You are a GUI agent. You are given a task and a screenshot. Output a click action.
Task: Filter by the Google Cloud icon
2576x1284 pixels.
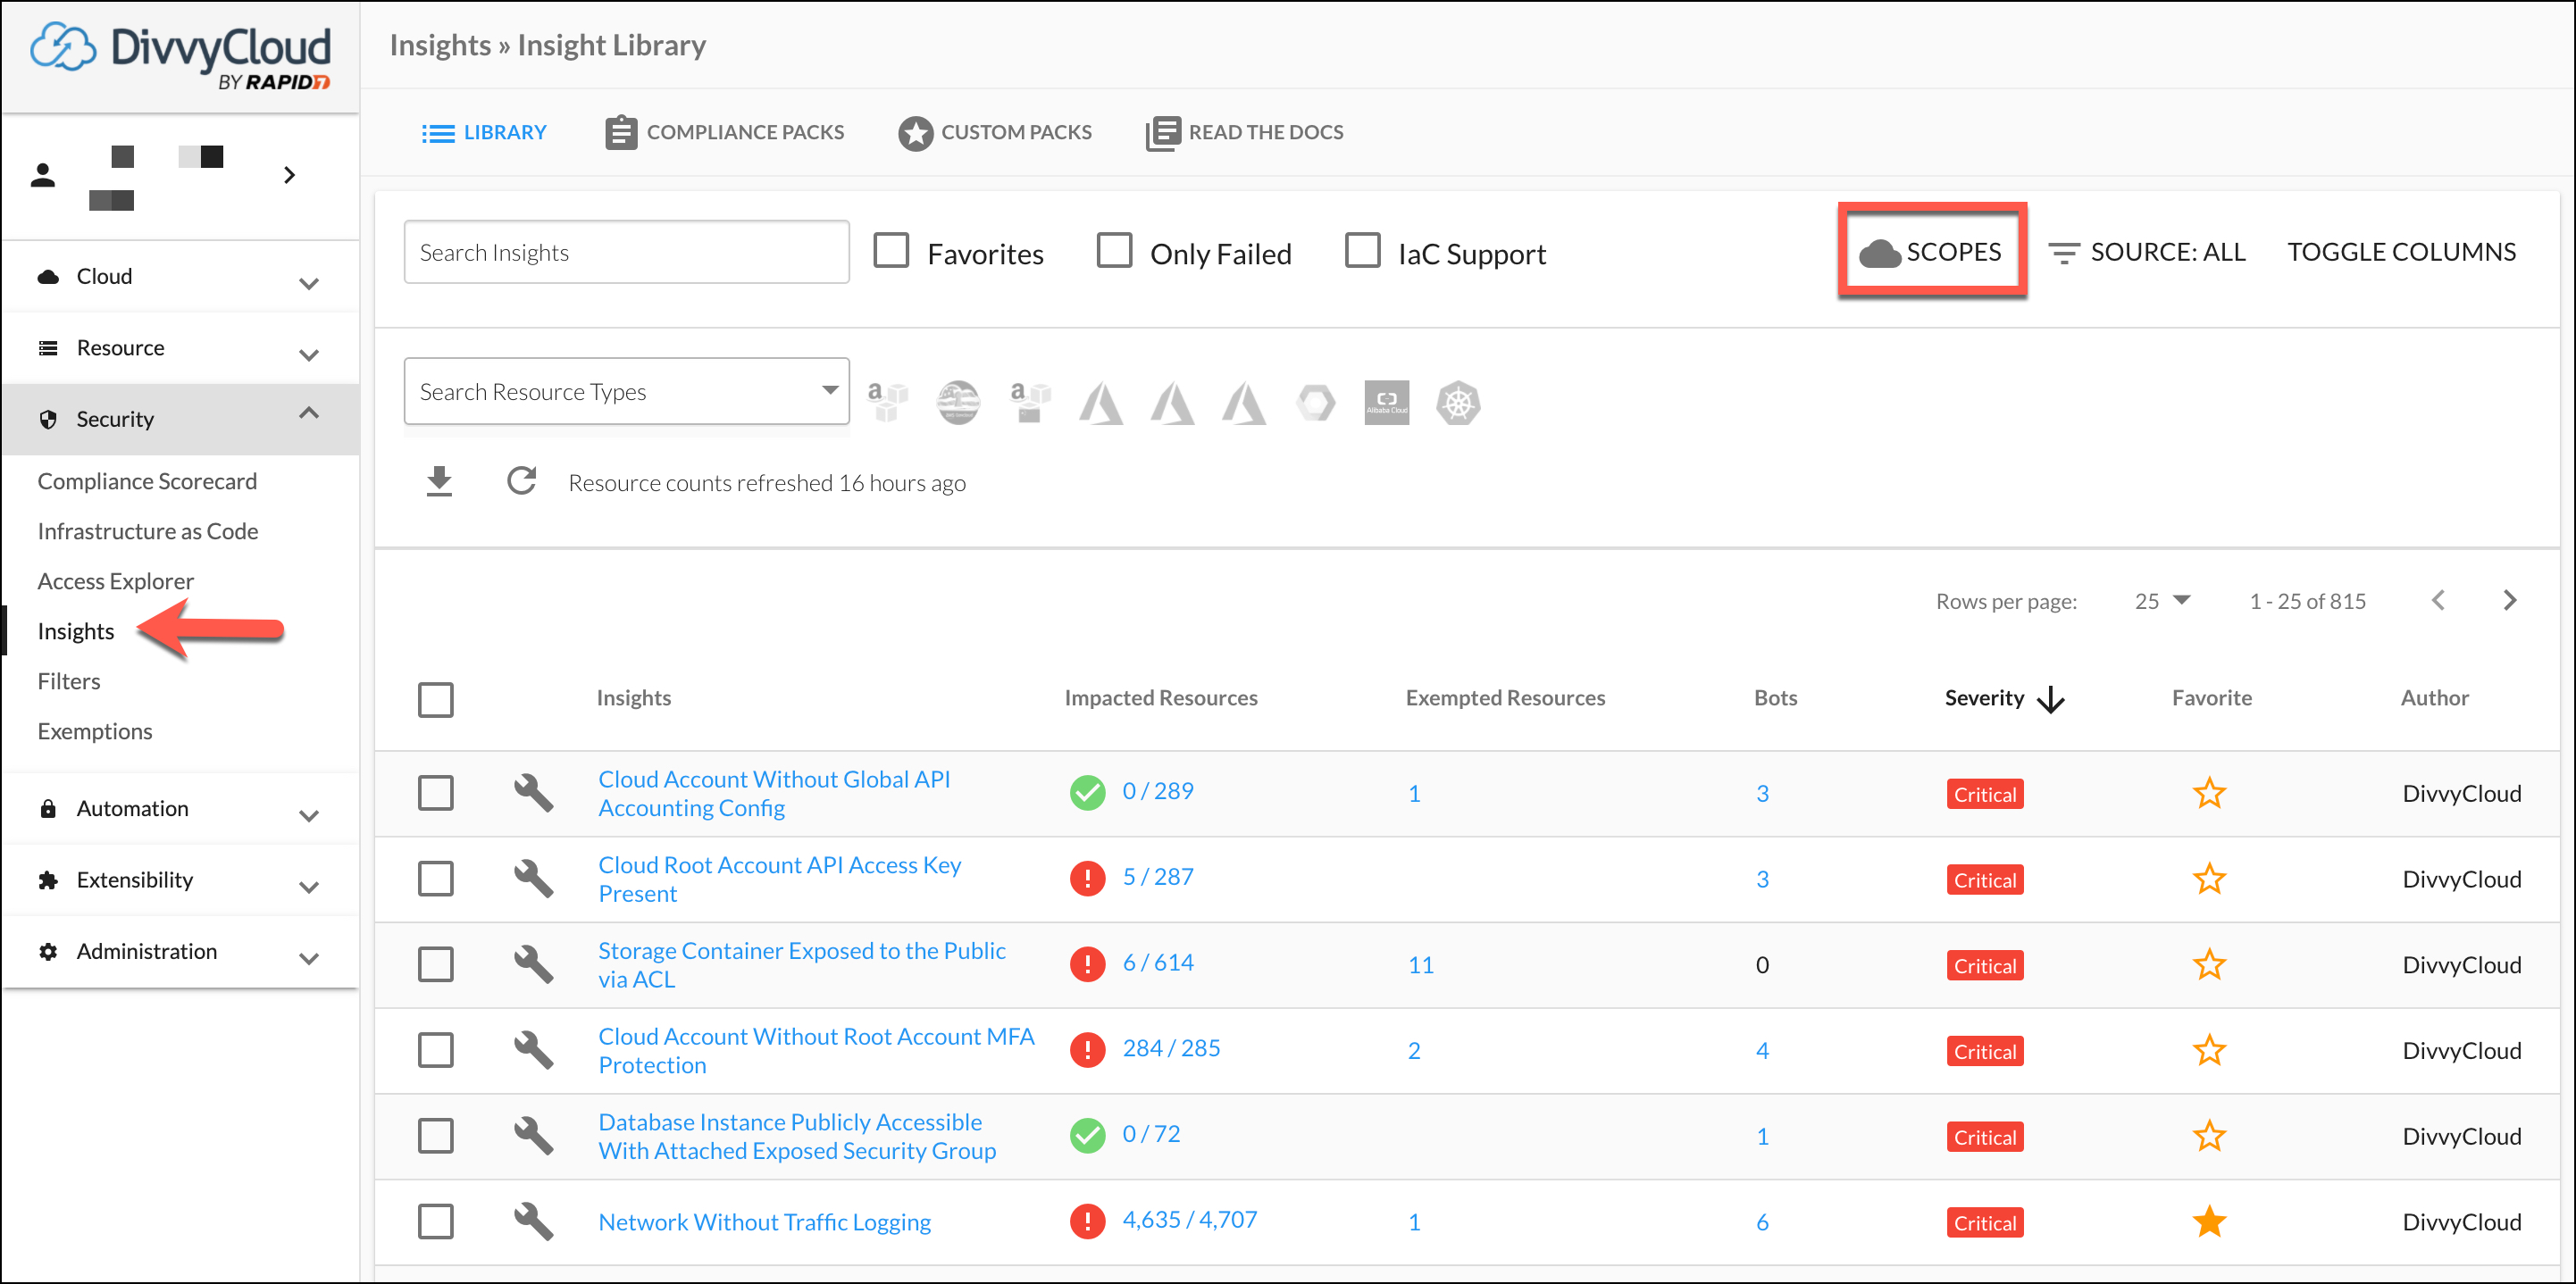click(1315, 402)
